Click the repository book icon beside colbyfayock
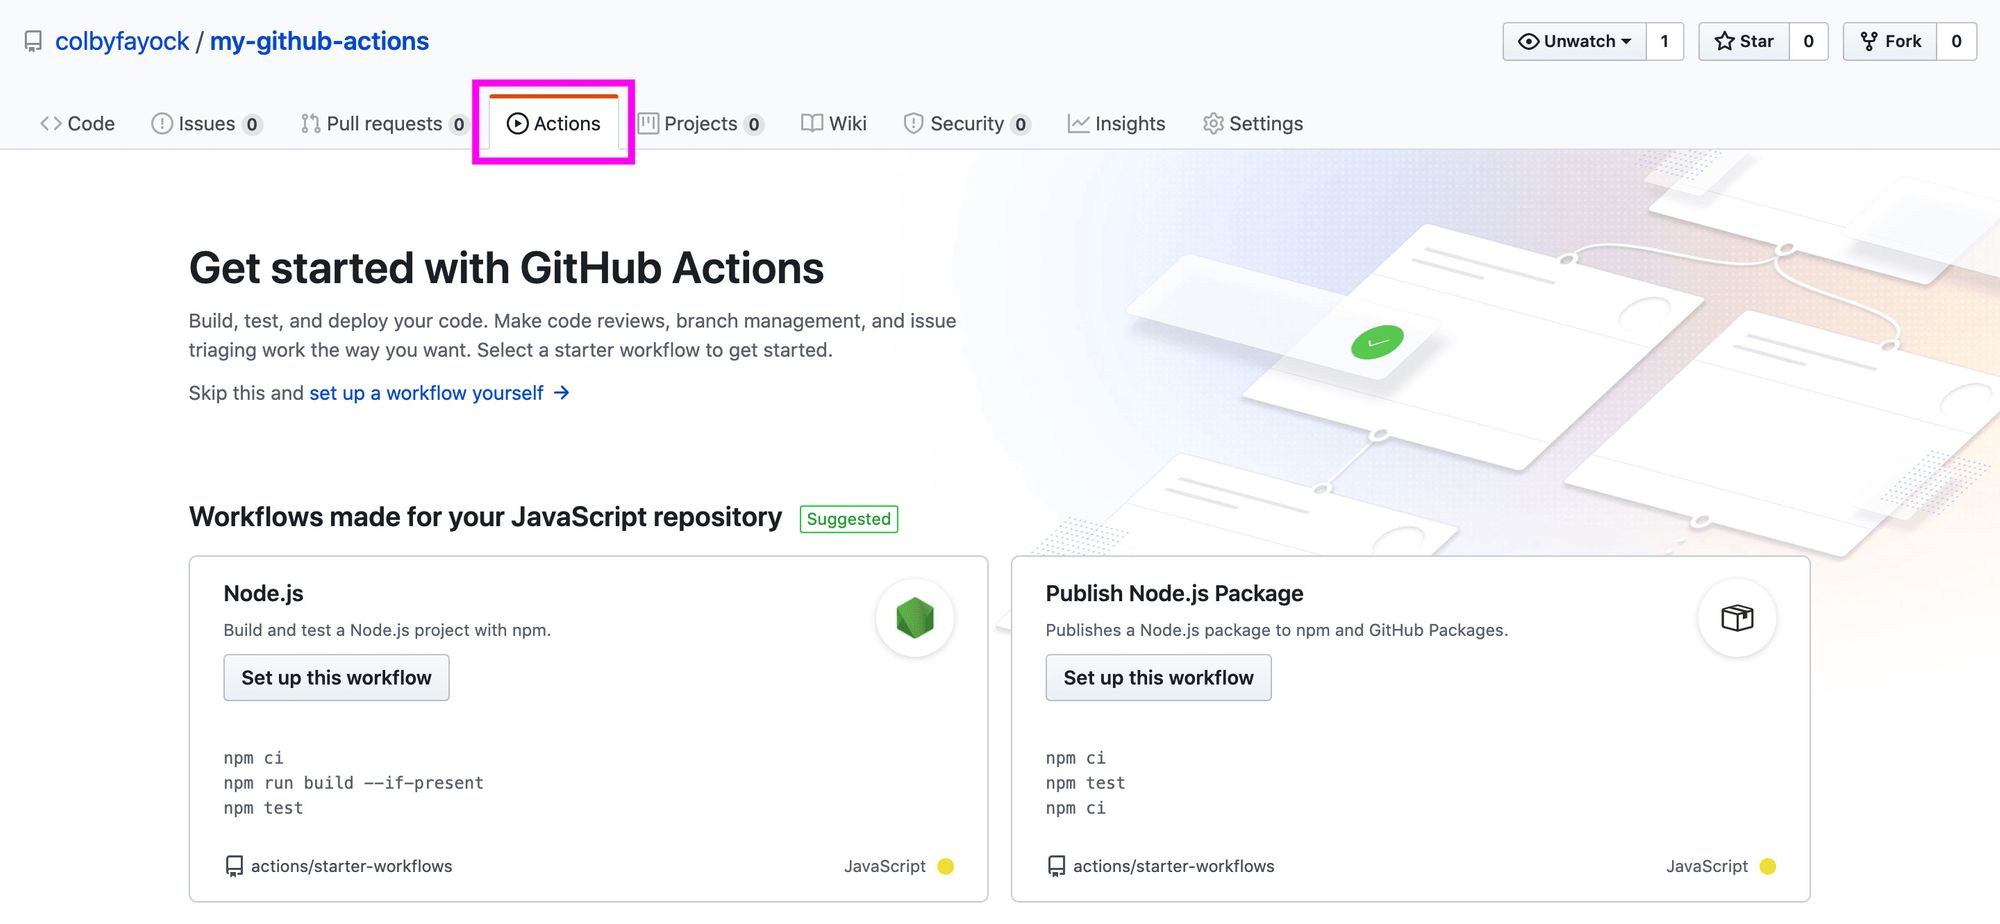The width and height of the screenshot is (2000, 924). pos(33,42)
